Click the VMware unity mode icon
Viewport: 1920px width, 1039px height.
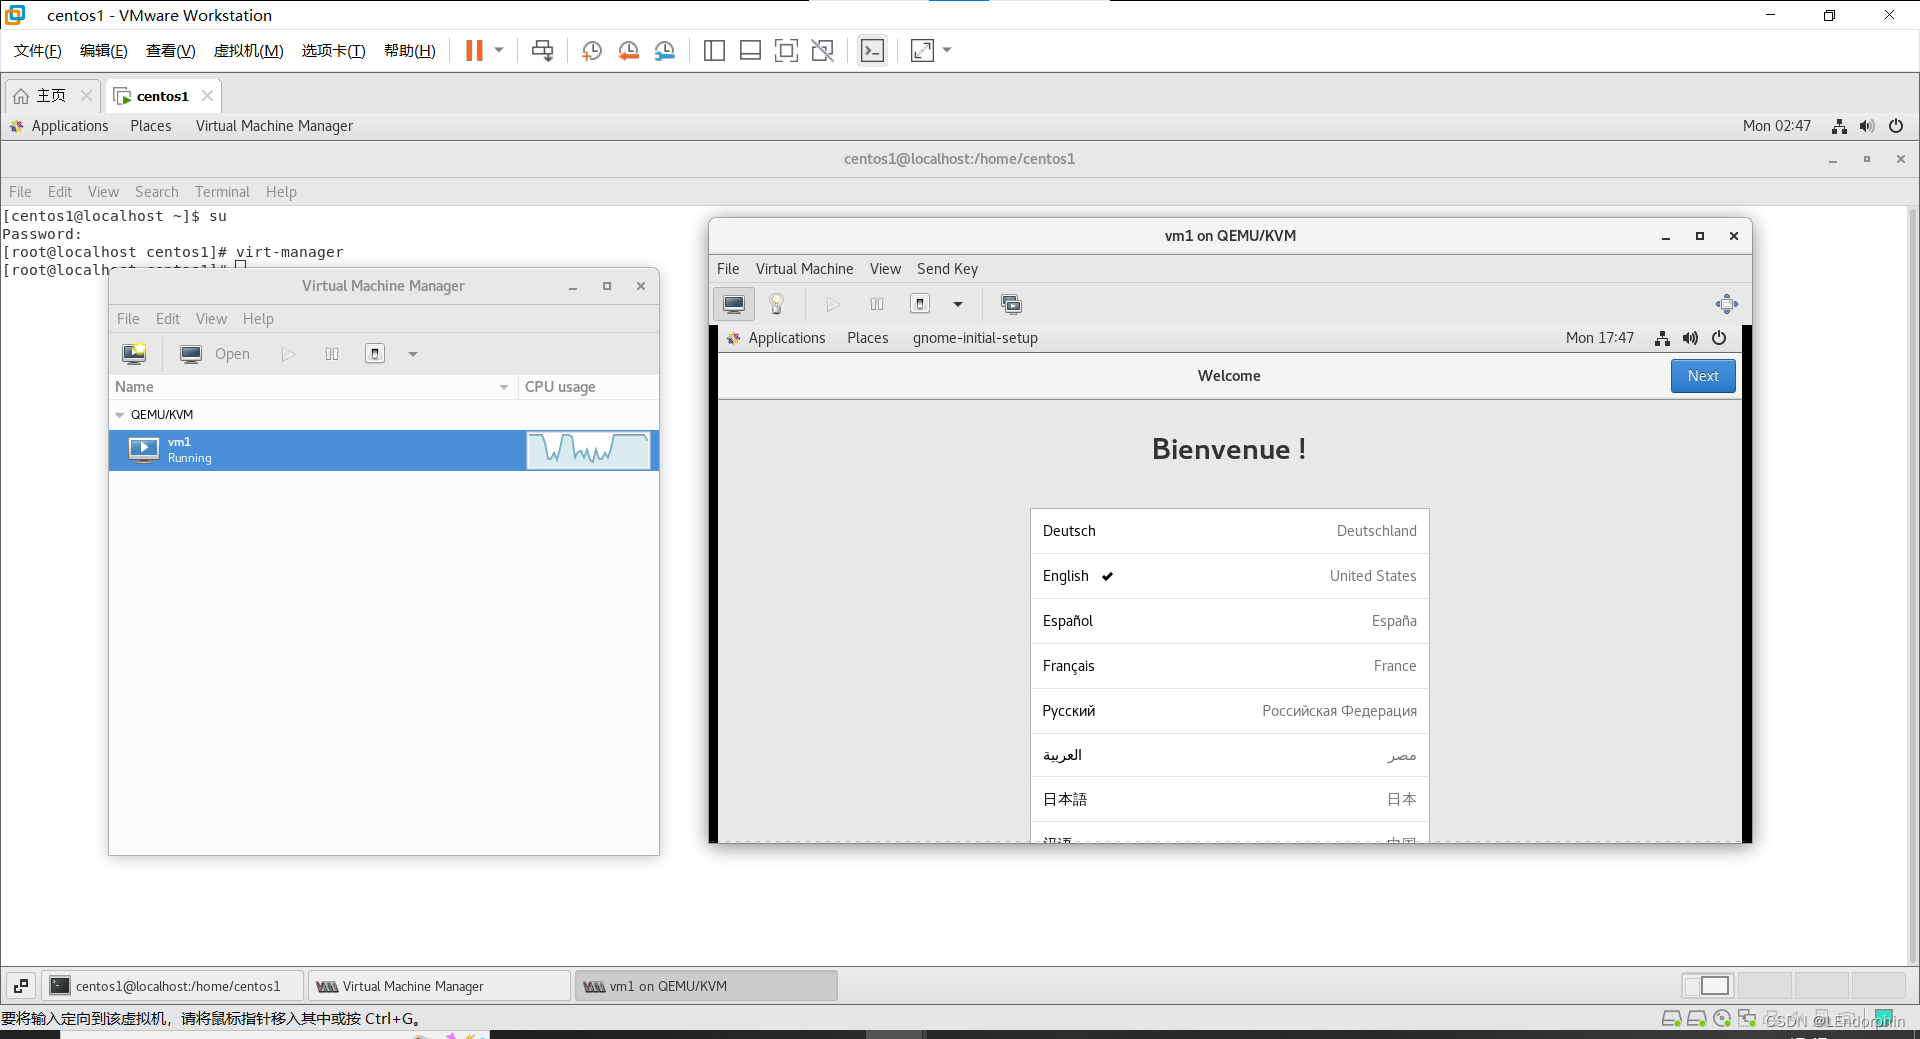[822, 51]
